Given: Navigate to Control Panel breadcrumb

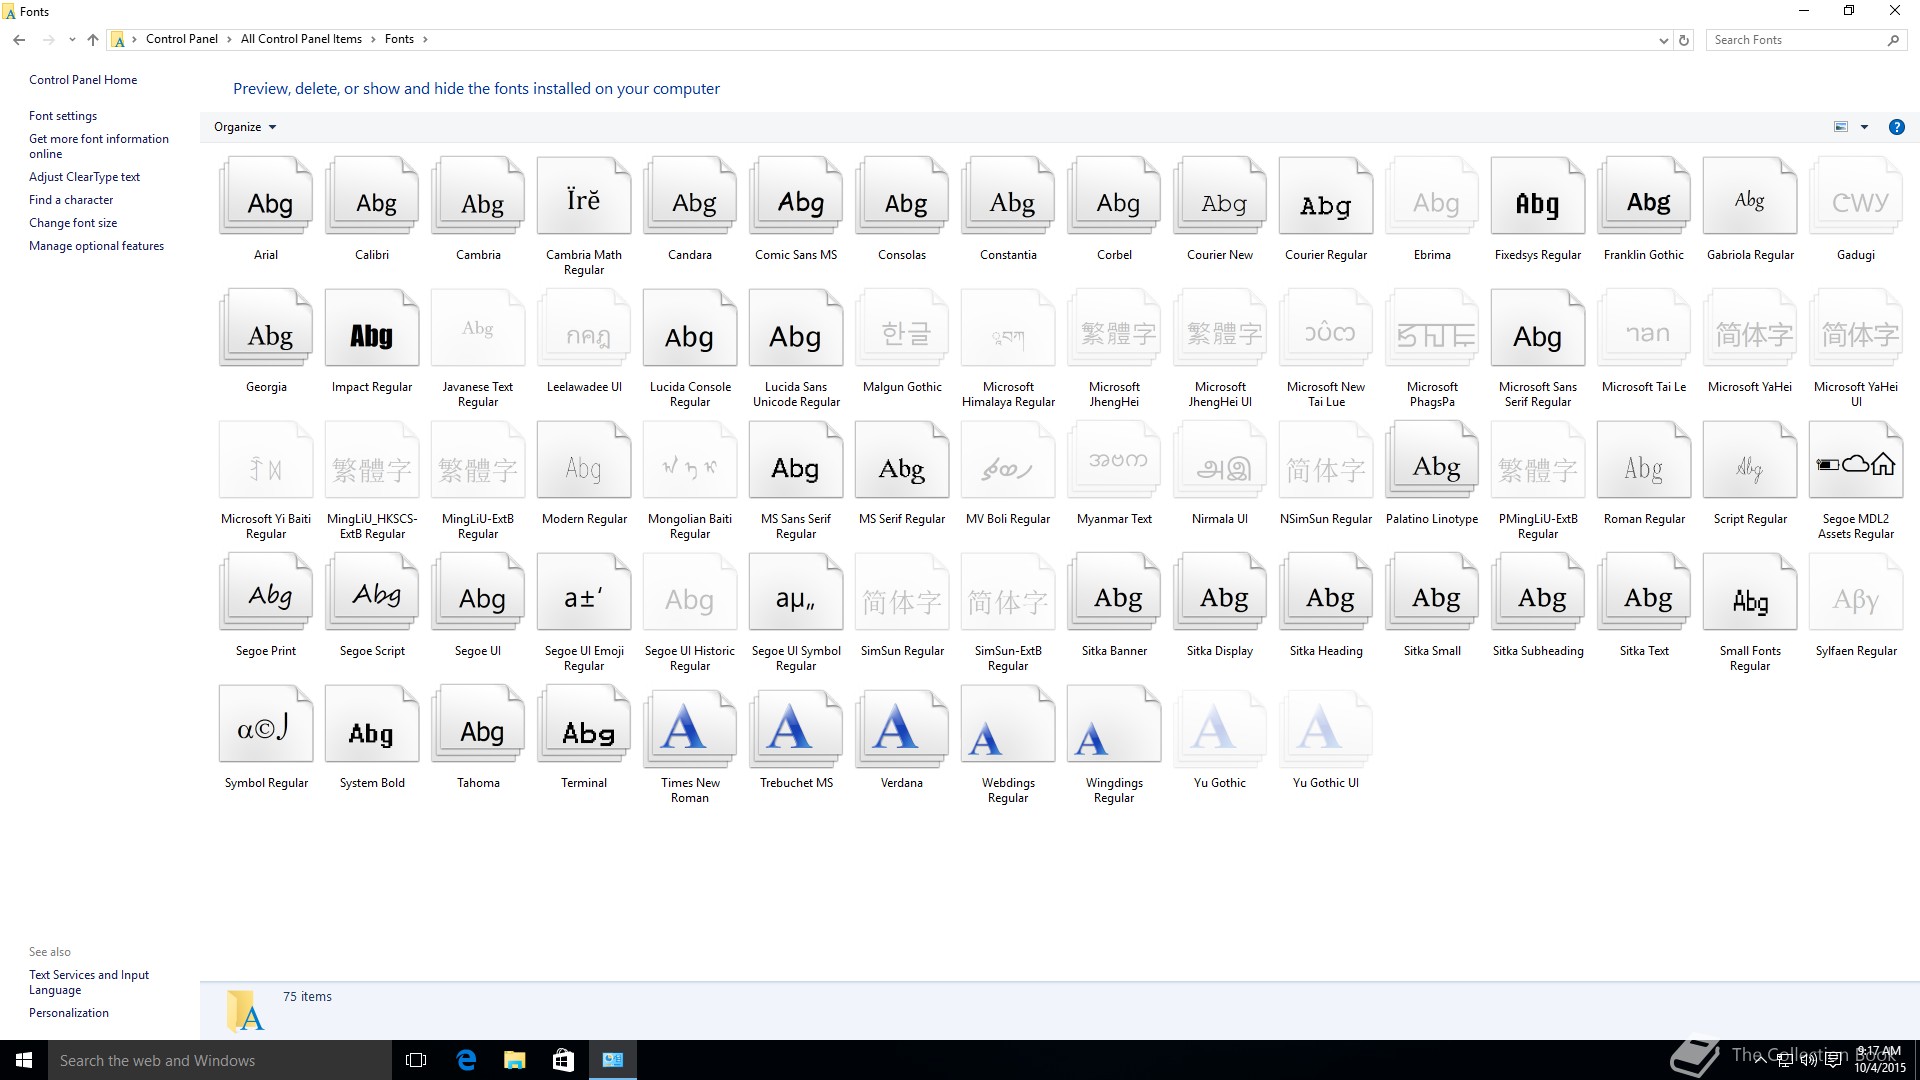Looking at the screenshot, I should point(181,39).
